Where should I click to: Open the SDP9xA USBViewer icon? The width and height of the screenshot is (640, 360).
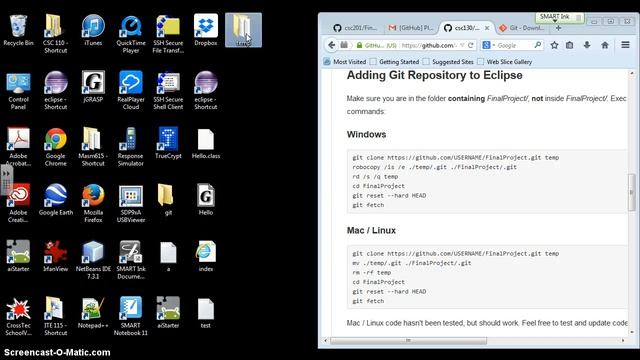131,203
